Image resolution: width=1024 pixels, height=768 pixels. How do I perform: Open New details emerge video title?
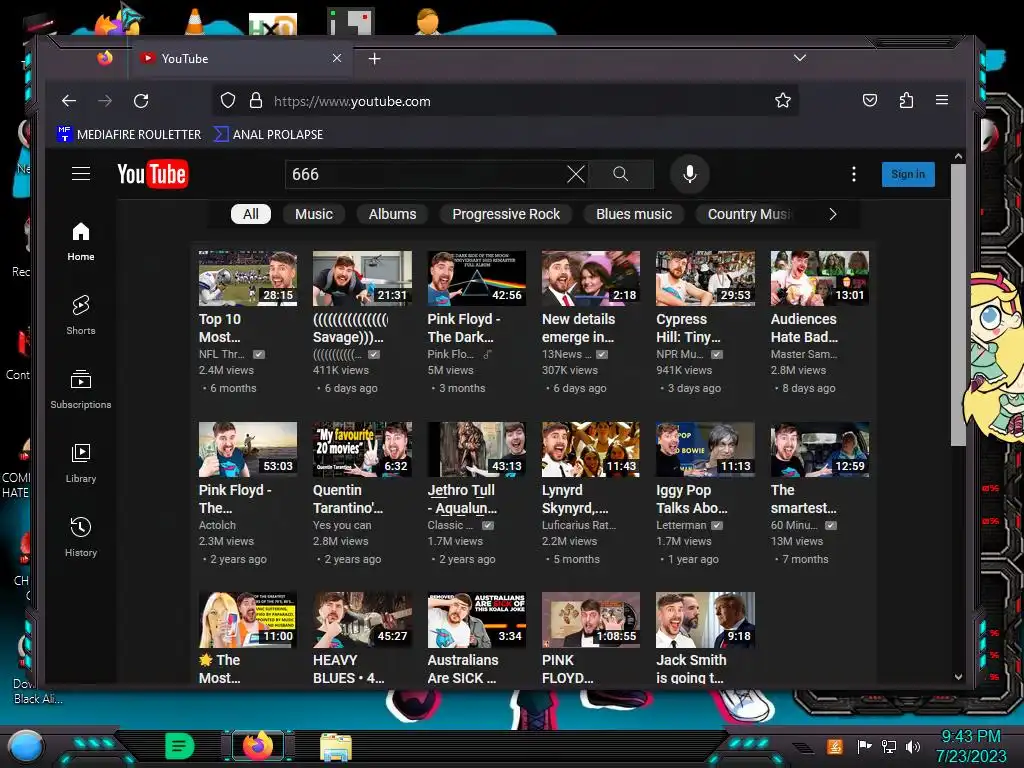tap(578, 328)
